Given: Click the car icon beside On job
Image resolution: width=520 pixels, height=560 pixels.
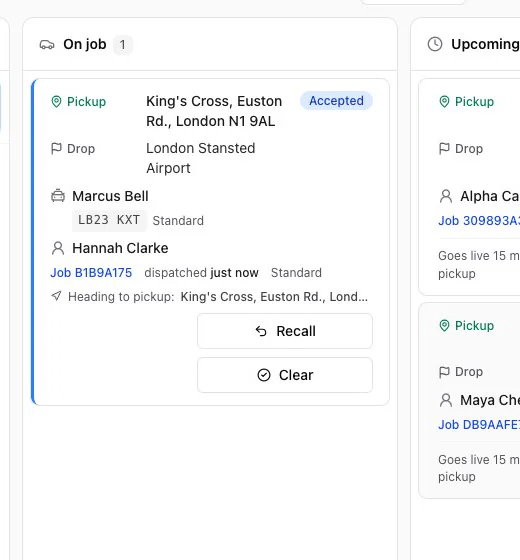Looking at the screenshot, I should 47,45.
